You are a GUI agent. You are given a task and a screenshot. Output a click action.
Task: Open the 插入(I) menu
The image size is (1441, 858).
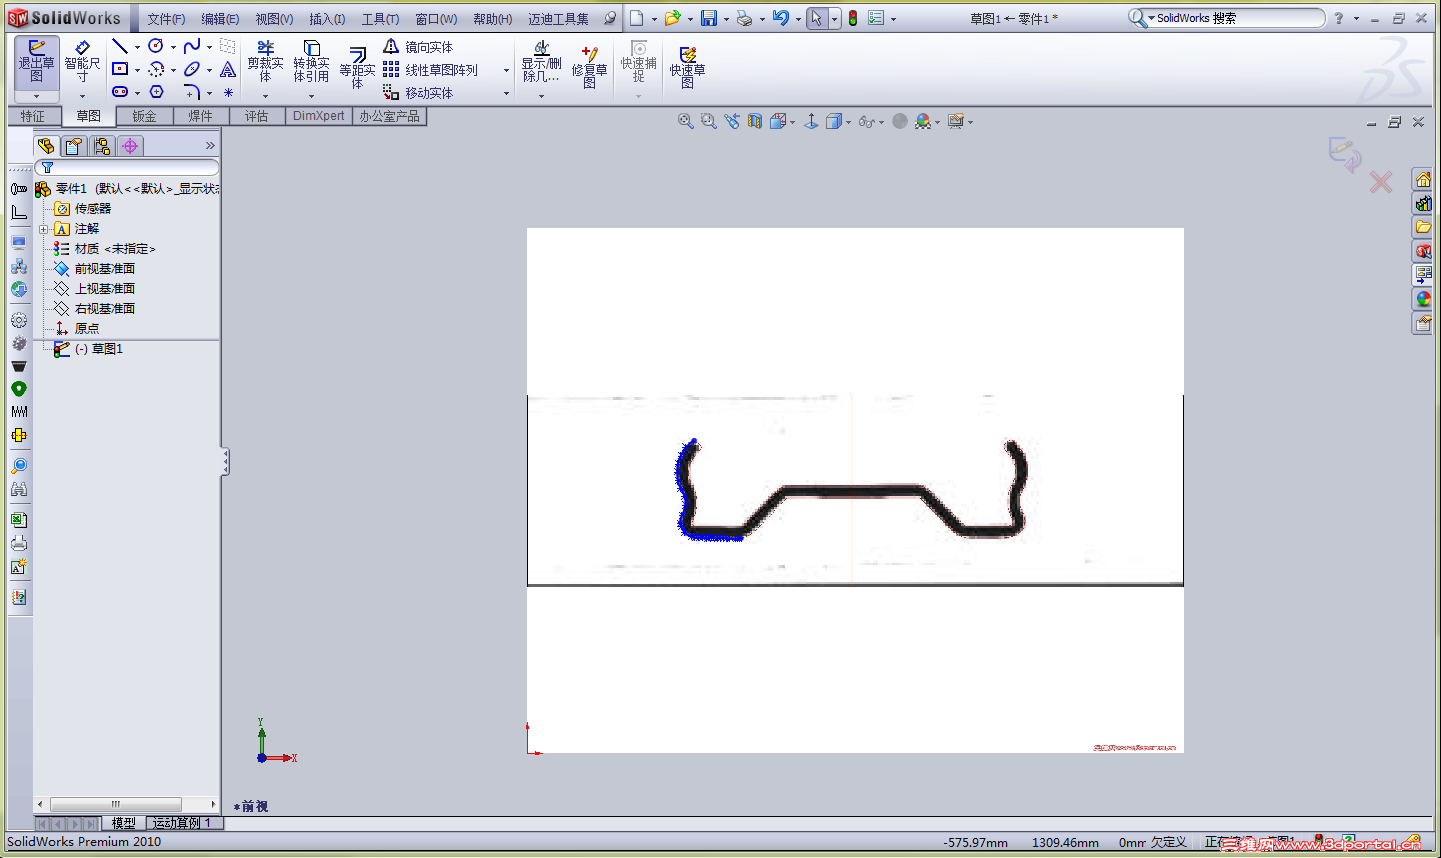point(327,19)
